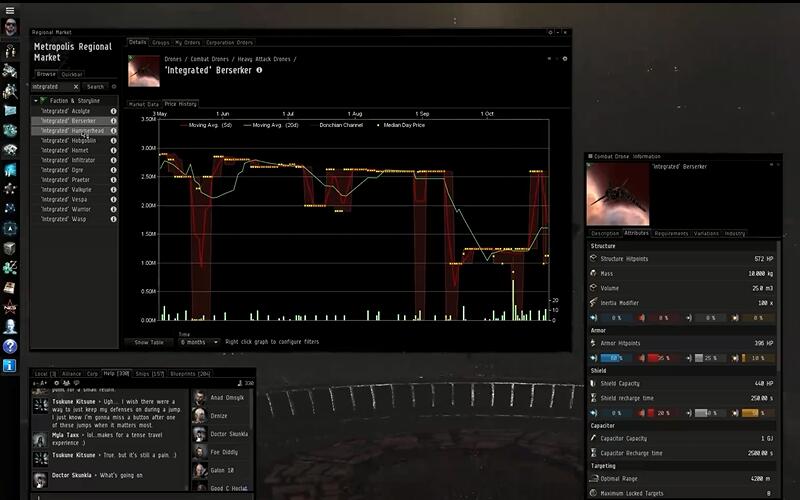Click the Combat Drones breadcrumb link
The image size is (800, 500).
[209, 59]
